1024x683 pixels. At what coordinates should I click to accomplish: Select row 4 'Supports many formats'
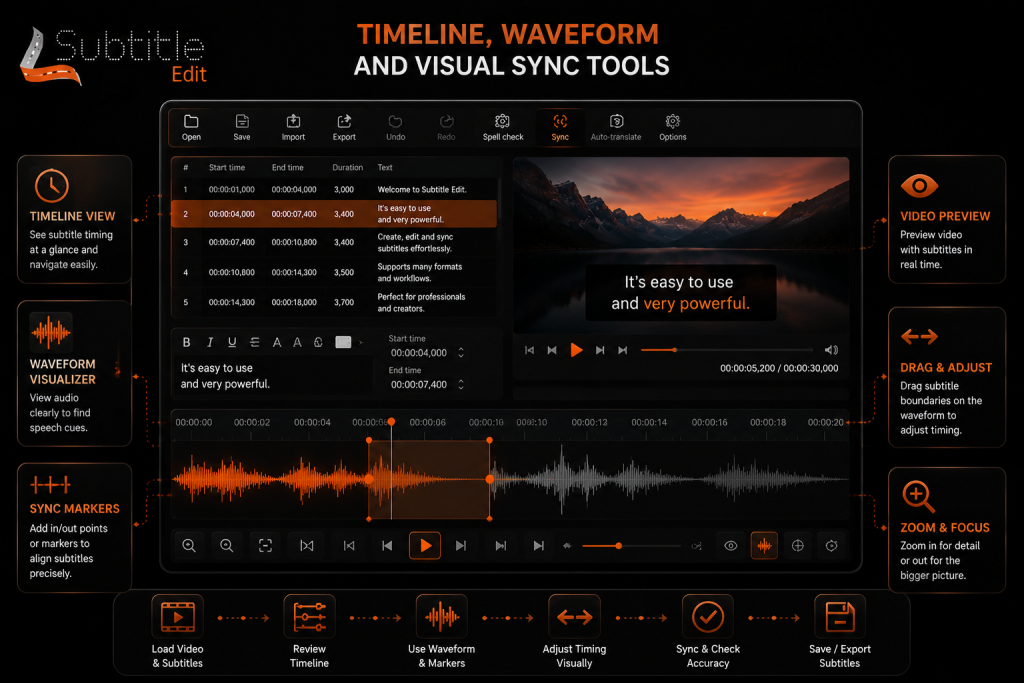334,272
